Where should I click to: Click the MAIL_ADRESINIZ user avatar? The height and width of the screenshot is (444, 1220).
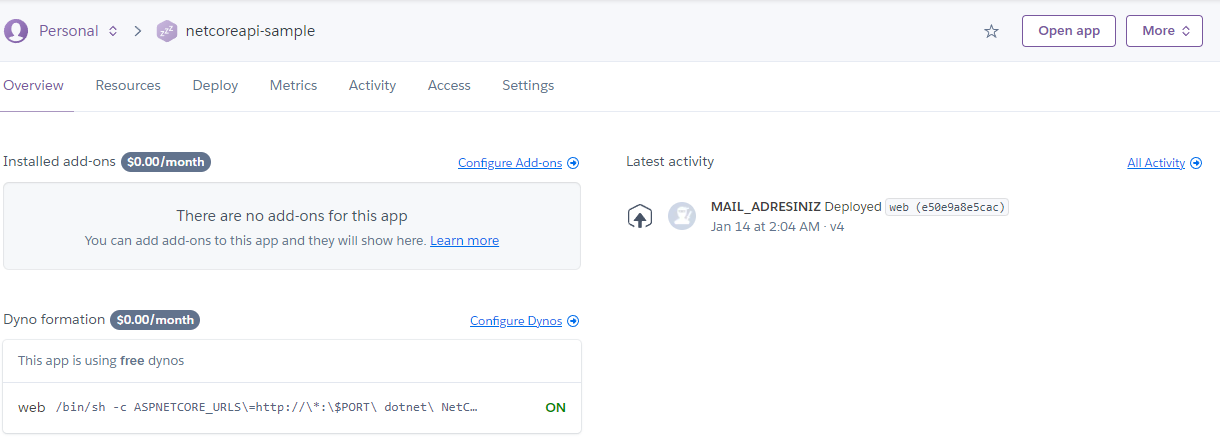pos(682,216)
